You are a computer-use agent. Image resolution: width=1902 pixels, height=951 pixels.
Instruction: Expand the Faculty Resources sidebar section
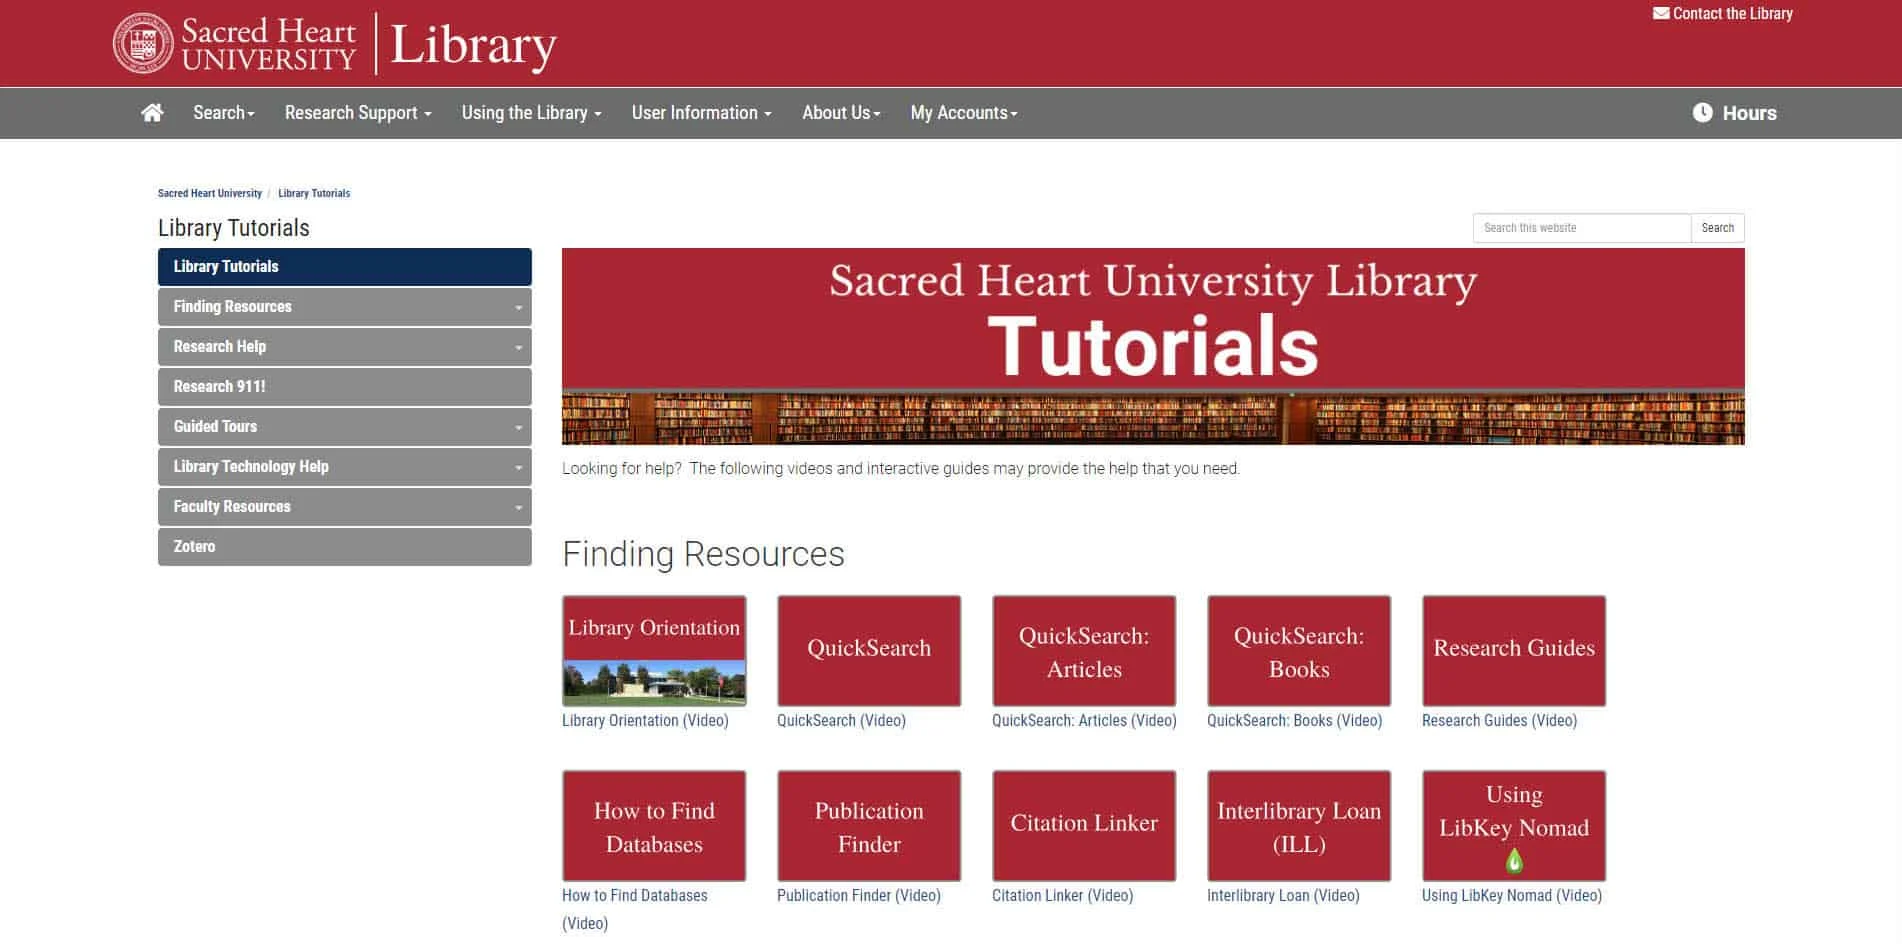click(518, 507)
